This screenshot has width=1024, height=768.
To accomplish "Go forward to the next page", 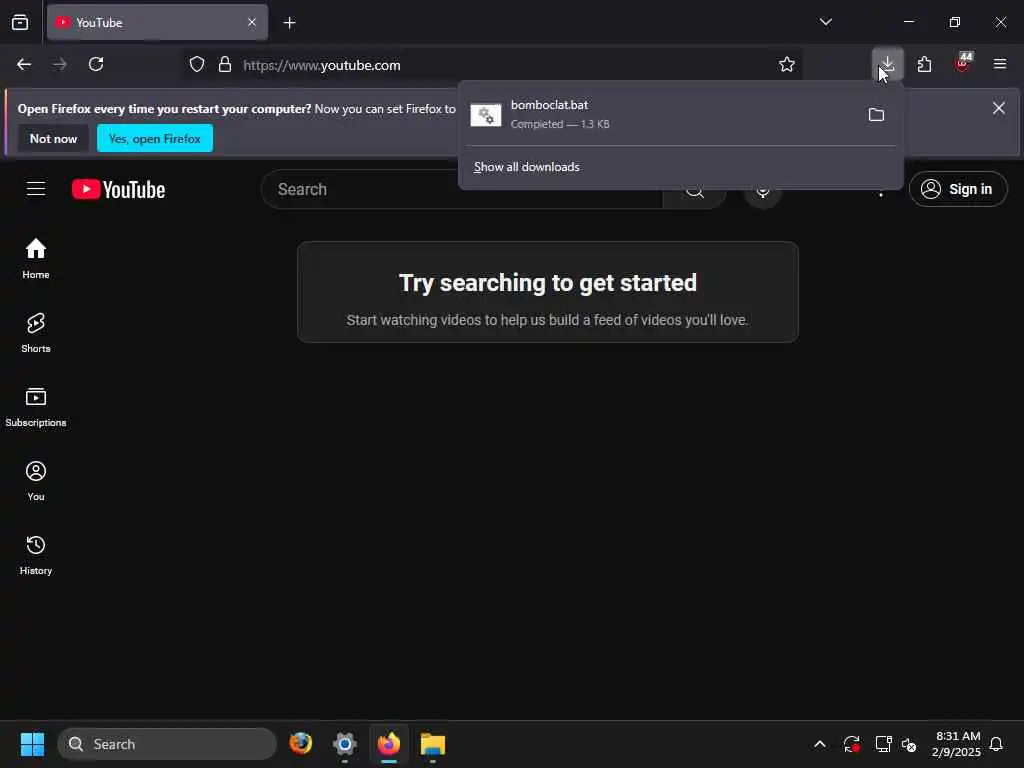I will [60, 64].
